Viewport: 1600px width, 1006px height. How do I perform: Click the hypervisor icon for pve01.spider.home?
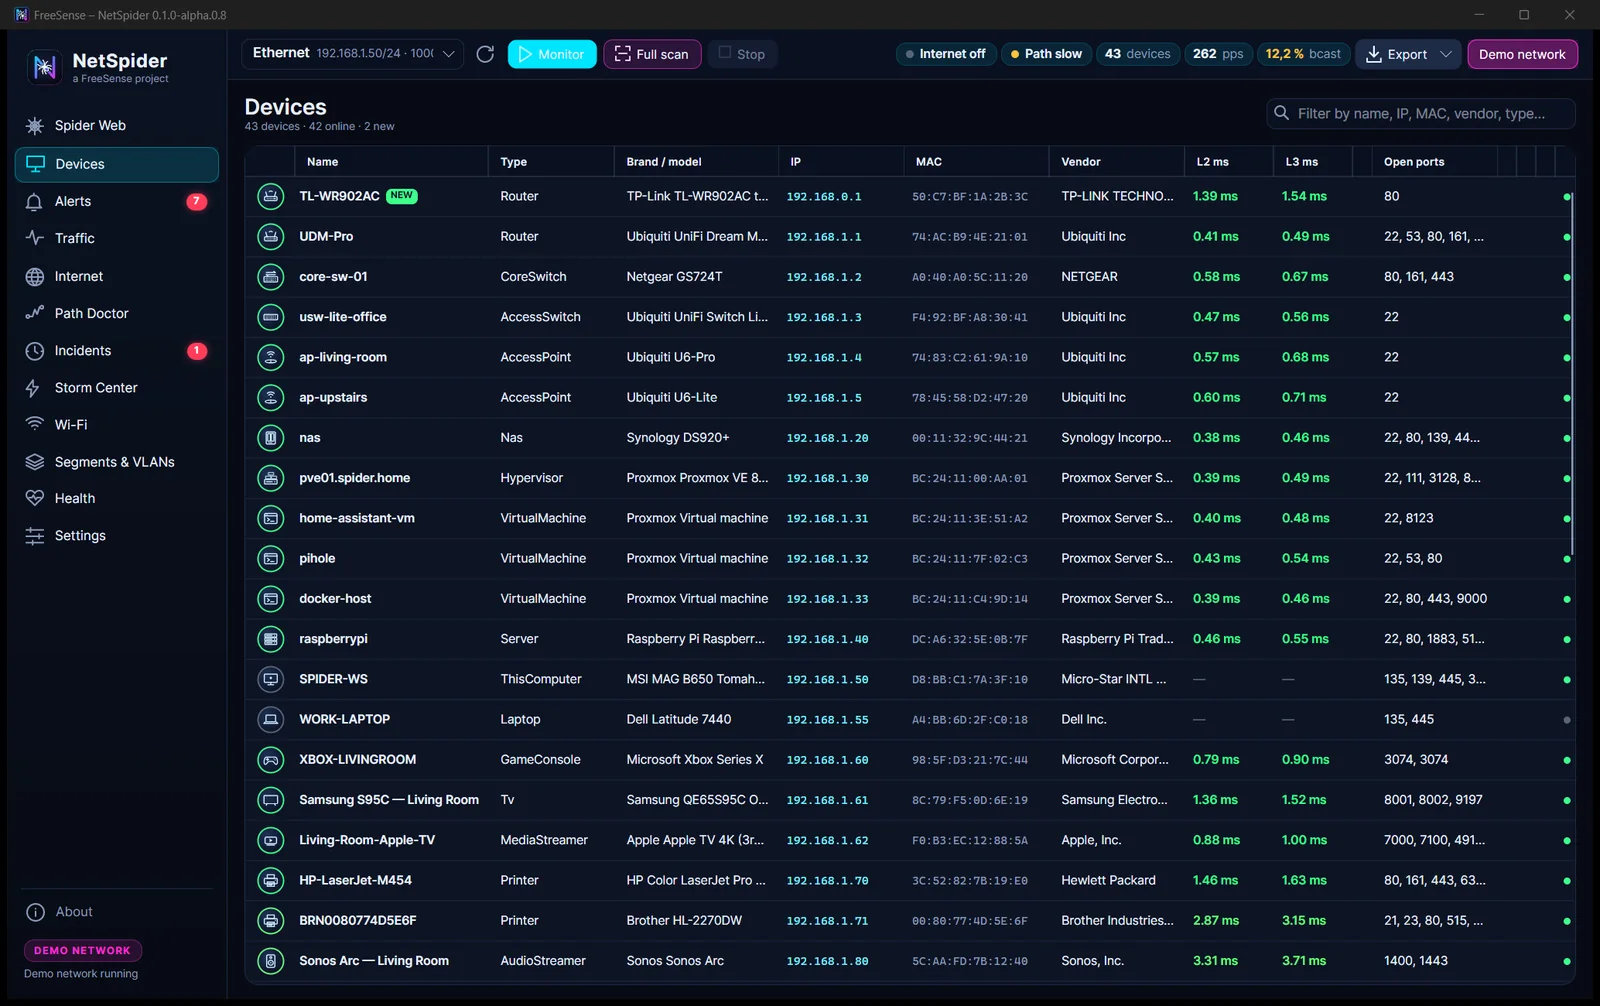270,478
